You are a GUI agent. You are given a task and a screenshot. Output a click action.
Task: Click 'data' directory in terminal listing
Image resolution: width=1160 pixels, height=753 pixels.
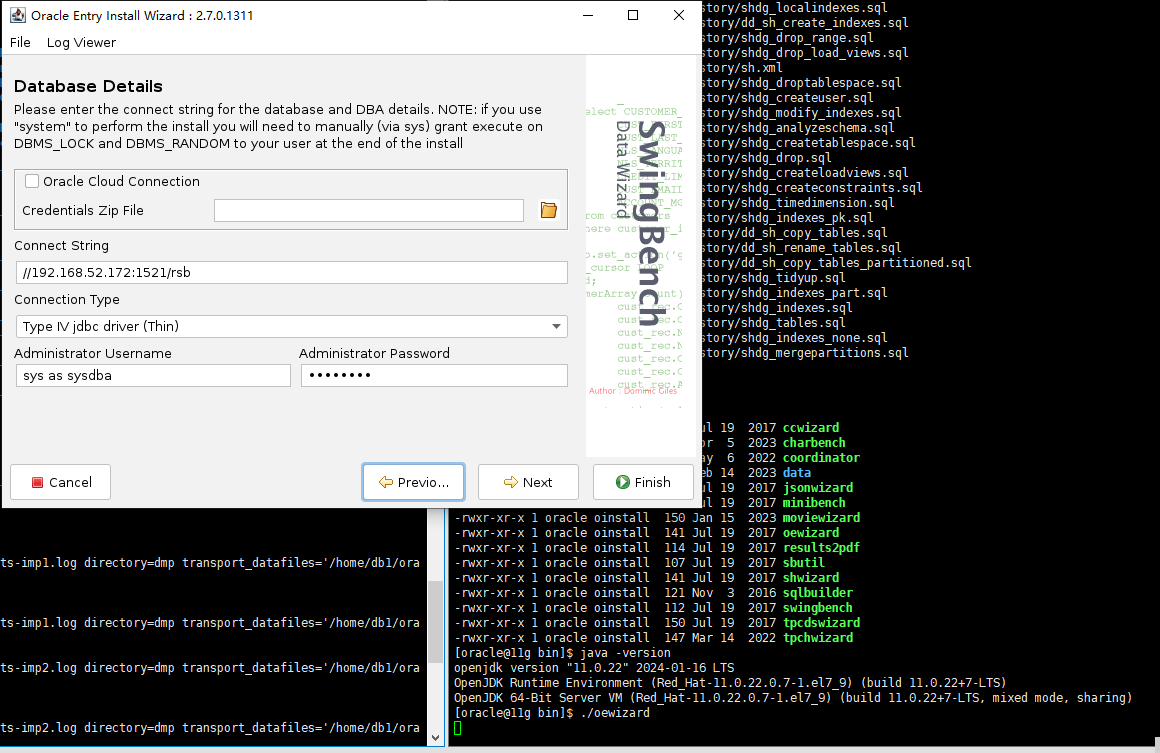click(x=797, y=473)
